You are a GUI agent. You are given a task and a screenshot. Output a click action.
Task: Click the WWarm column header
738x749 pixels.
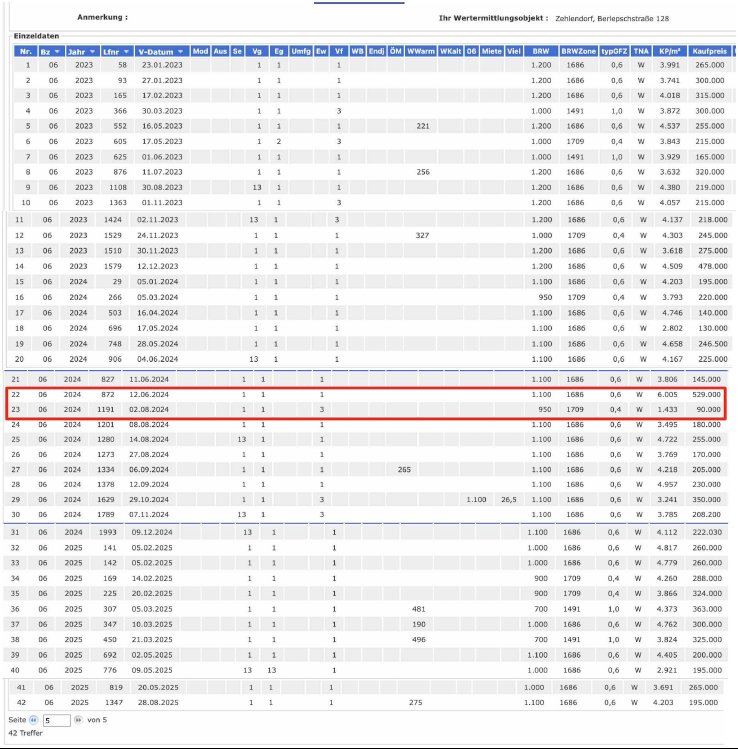tap(421, 51)
